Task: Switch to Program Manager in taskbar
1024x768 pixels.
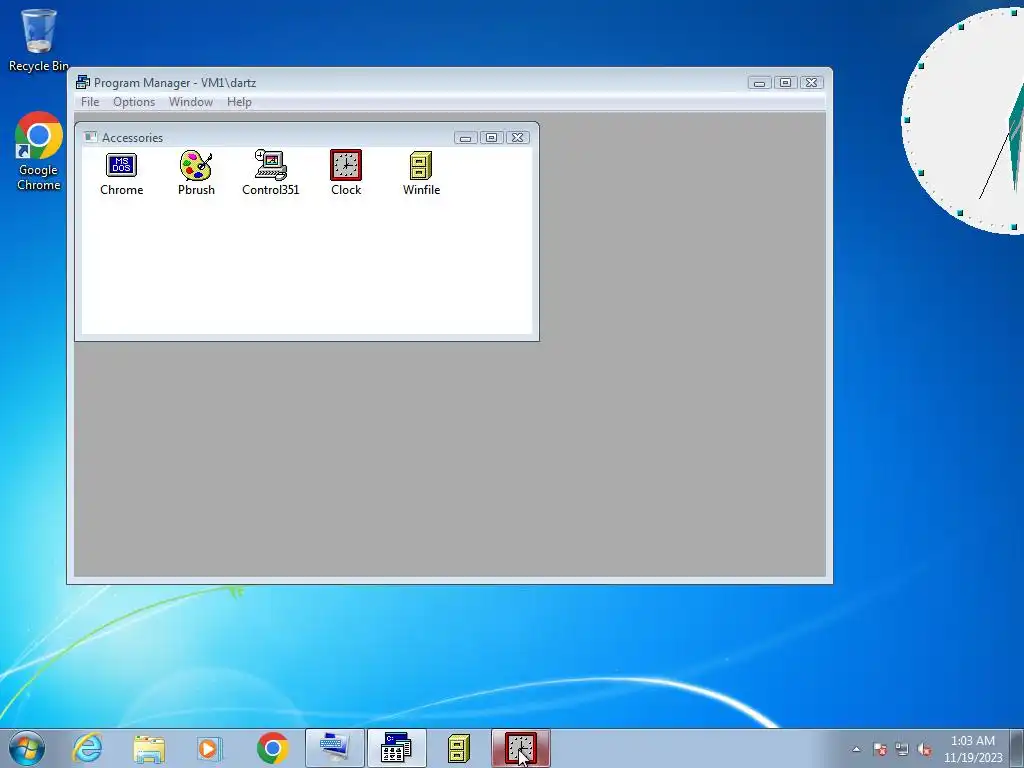Action: [396, 748]
